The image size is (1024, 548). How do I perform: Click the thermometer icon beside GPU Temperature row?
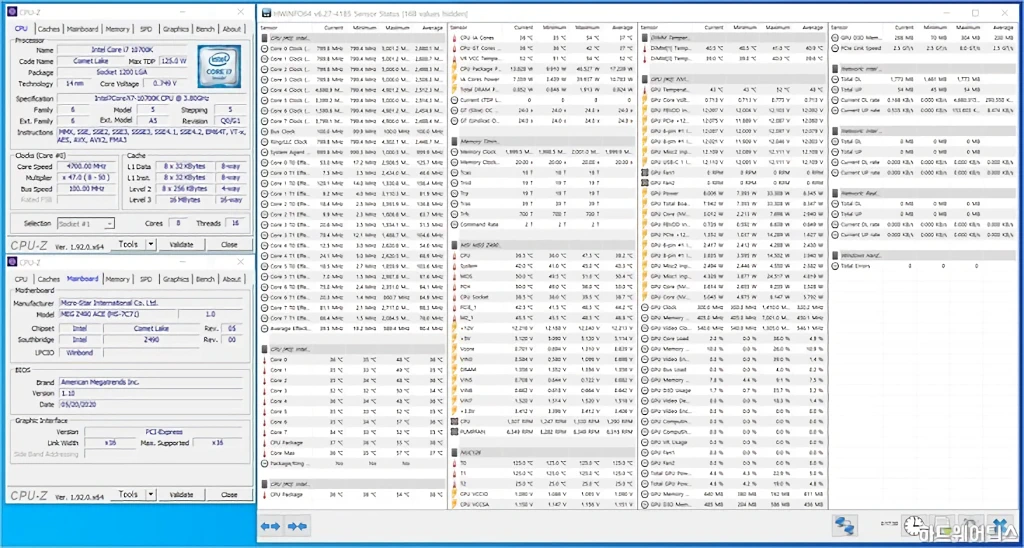(x=645, y=89)
